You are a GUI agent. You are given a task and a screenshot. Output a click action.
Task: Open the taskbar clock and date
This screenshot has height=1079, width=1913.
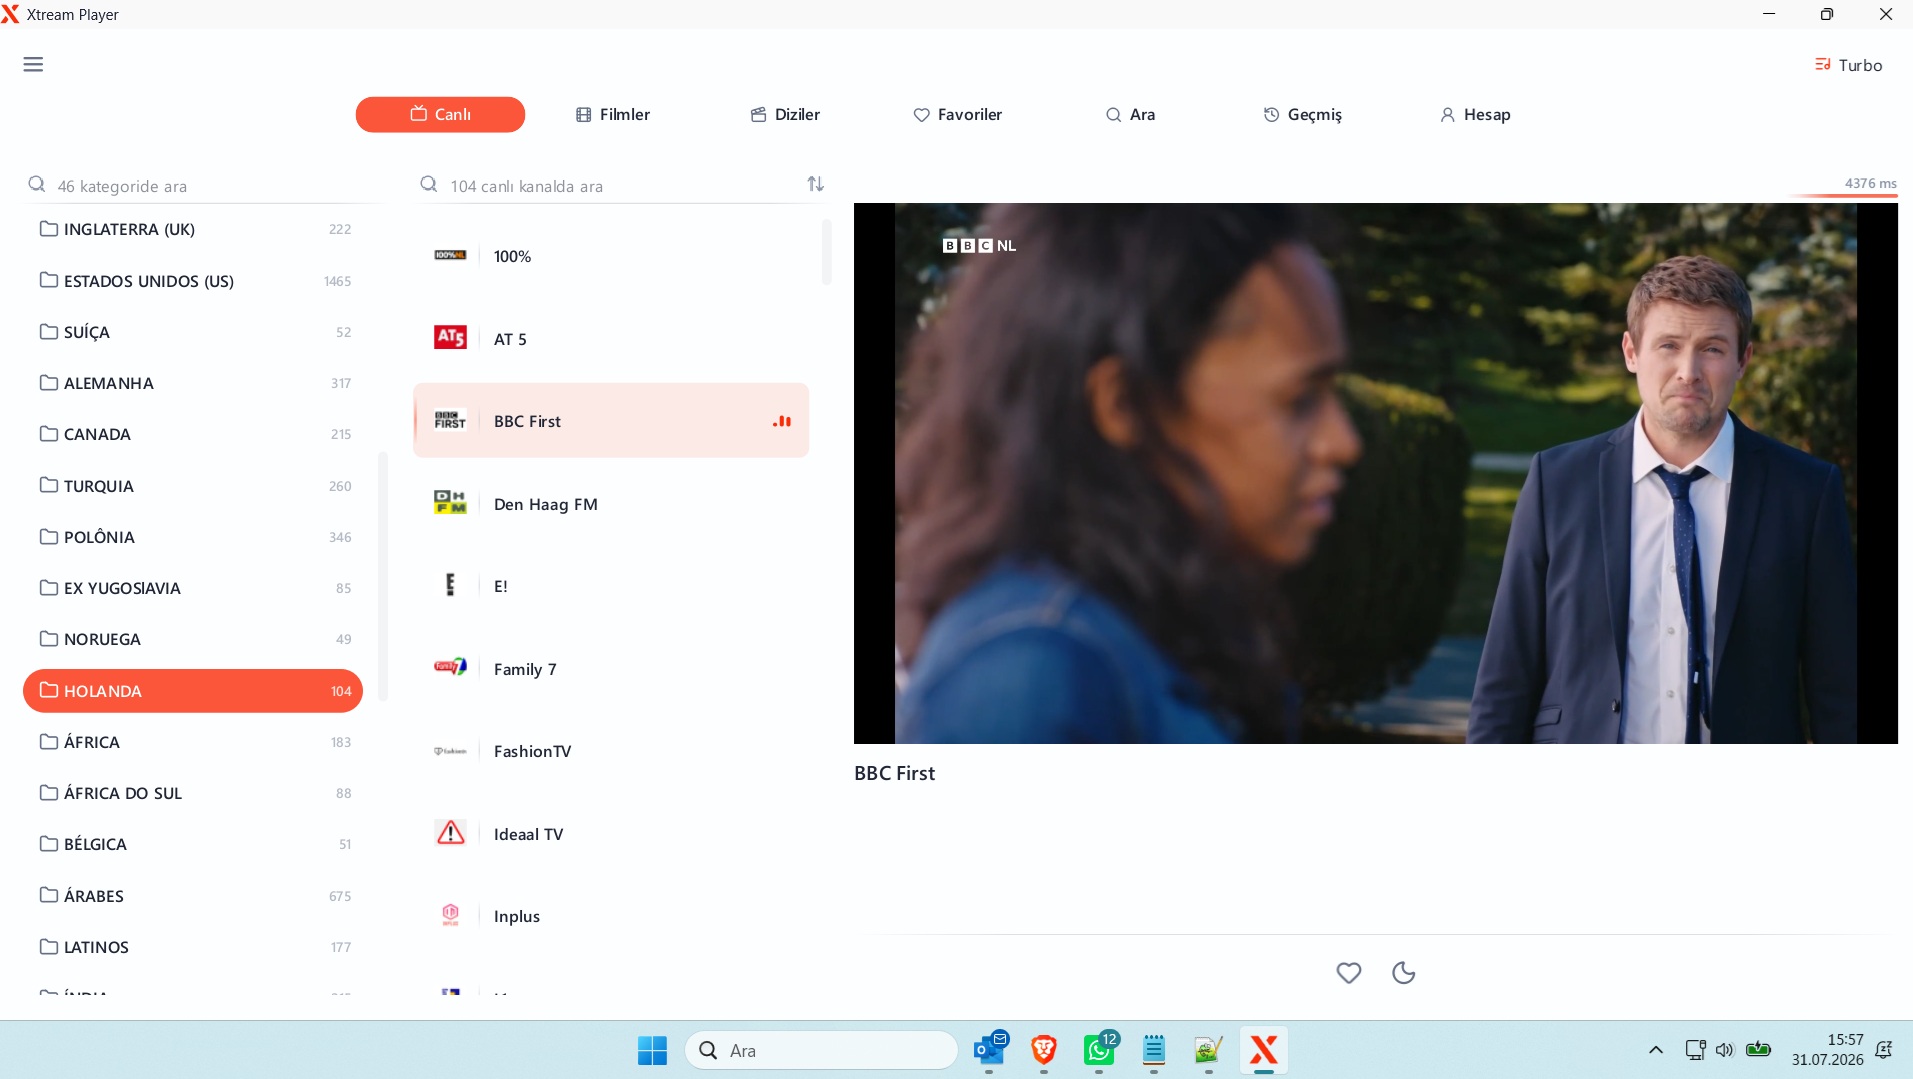pos(1827,1050)
